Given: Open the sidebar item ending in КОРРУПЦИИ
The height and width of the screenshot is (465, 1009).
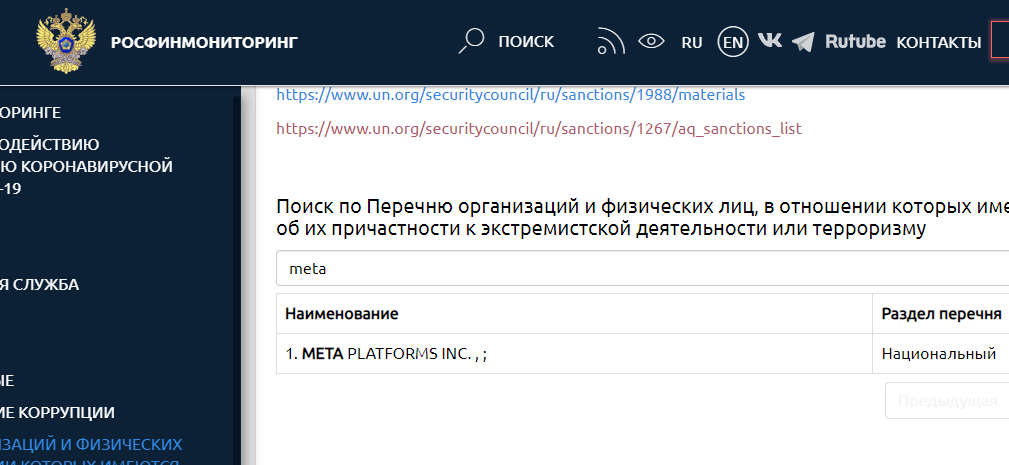Looking at the screenshot, I should 58,412.
